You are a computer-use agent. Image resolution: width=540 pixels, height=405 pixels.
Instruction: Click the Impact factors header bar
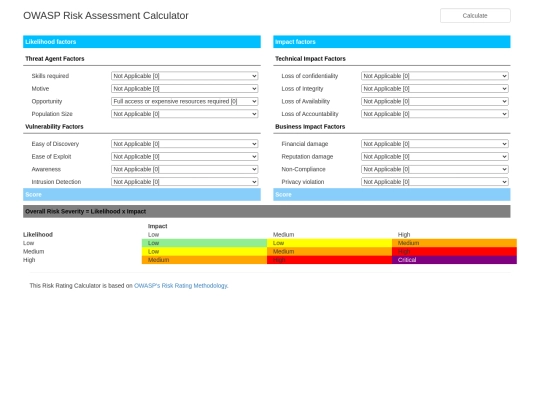[392, 42]
